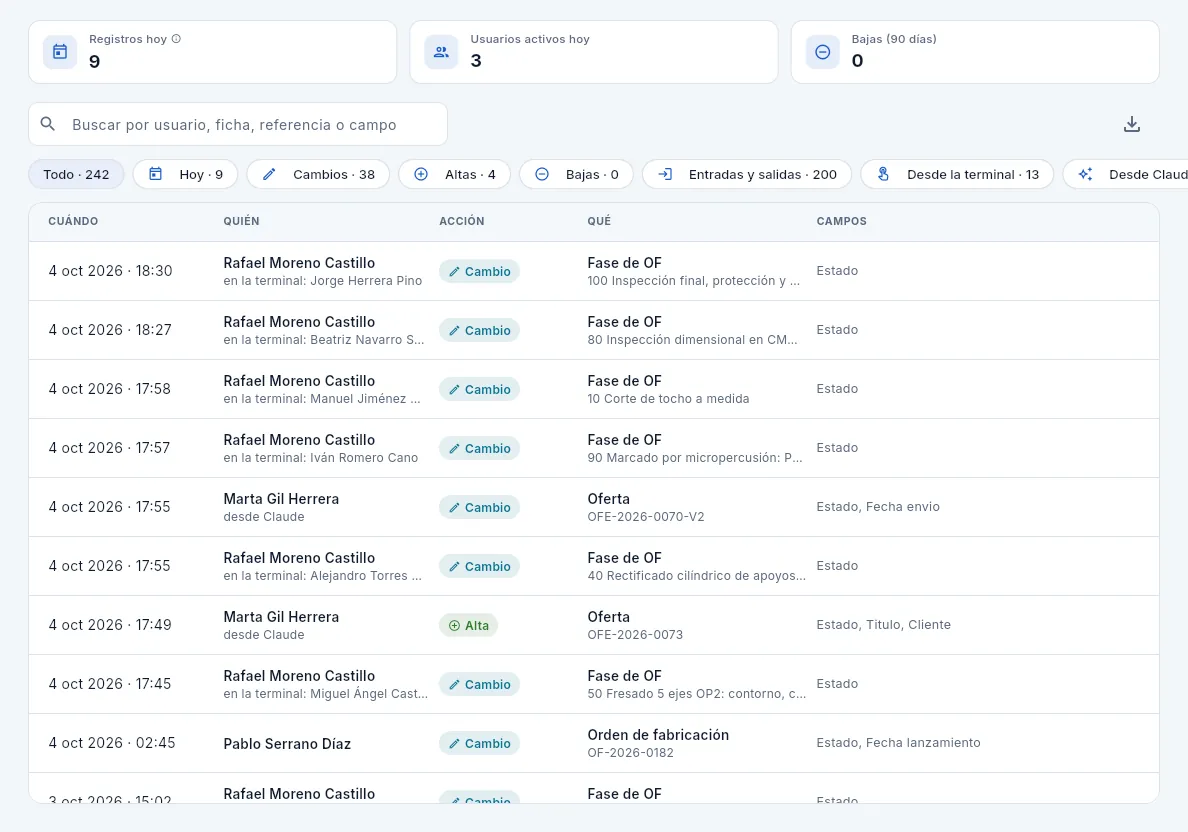Click the 4 oct 2026 · 17:49 timestamp
This screenshot has height=832, width=1188.
click(x=110, y=624)
